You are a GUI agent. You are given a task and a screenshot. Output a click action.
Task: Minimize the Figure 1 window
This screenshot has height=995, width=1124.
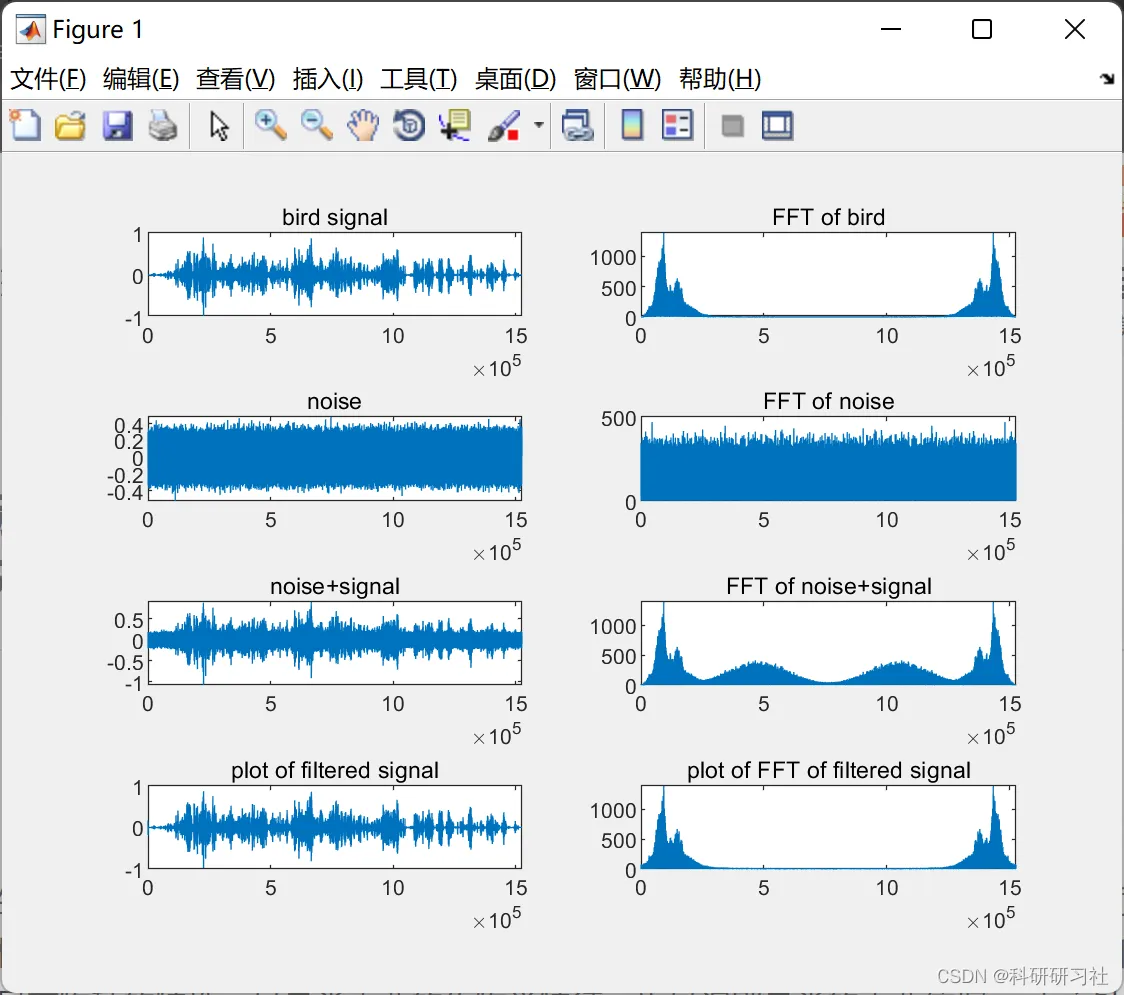pos(891,29)
